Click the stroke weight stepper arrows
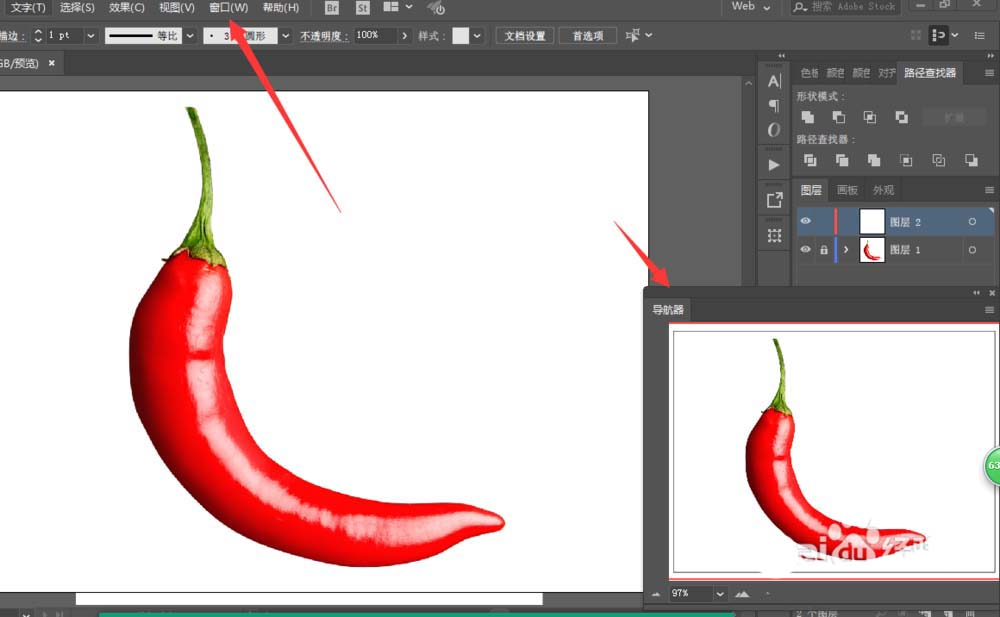This screenshot has width=1000, height=617. coord(38,36)
